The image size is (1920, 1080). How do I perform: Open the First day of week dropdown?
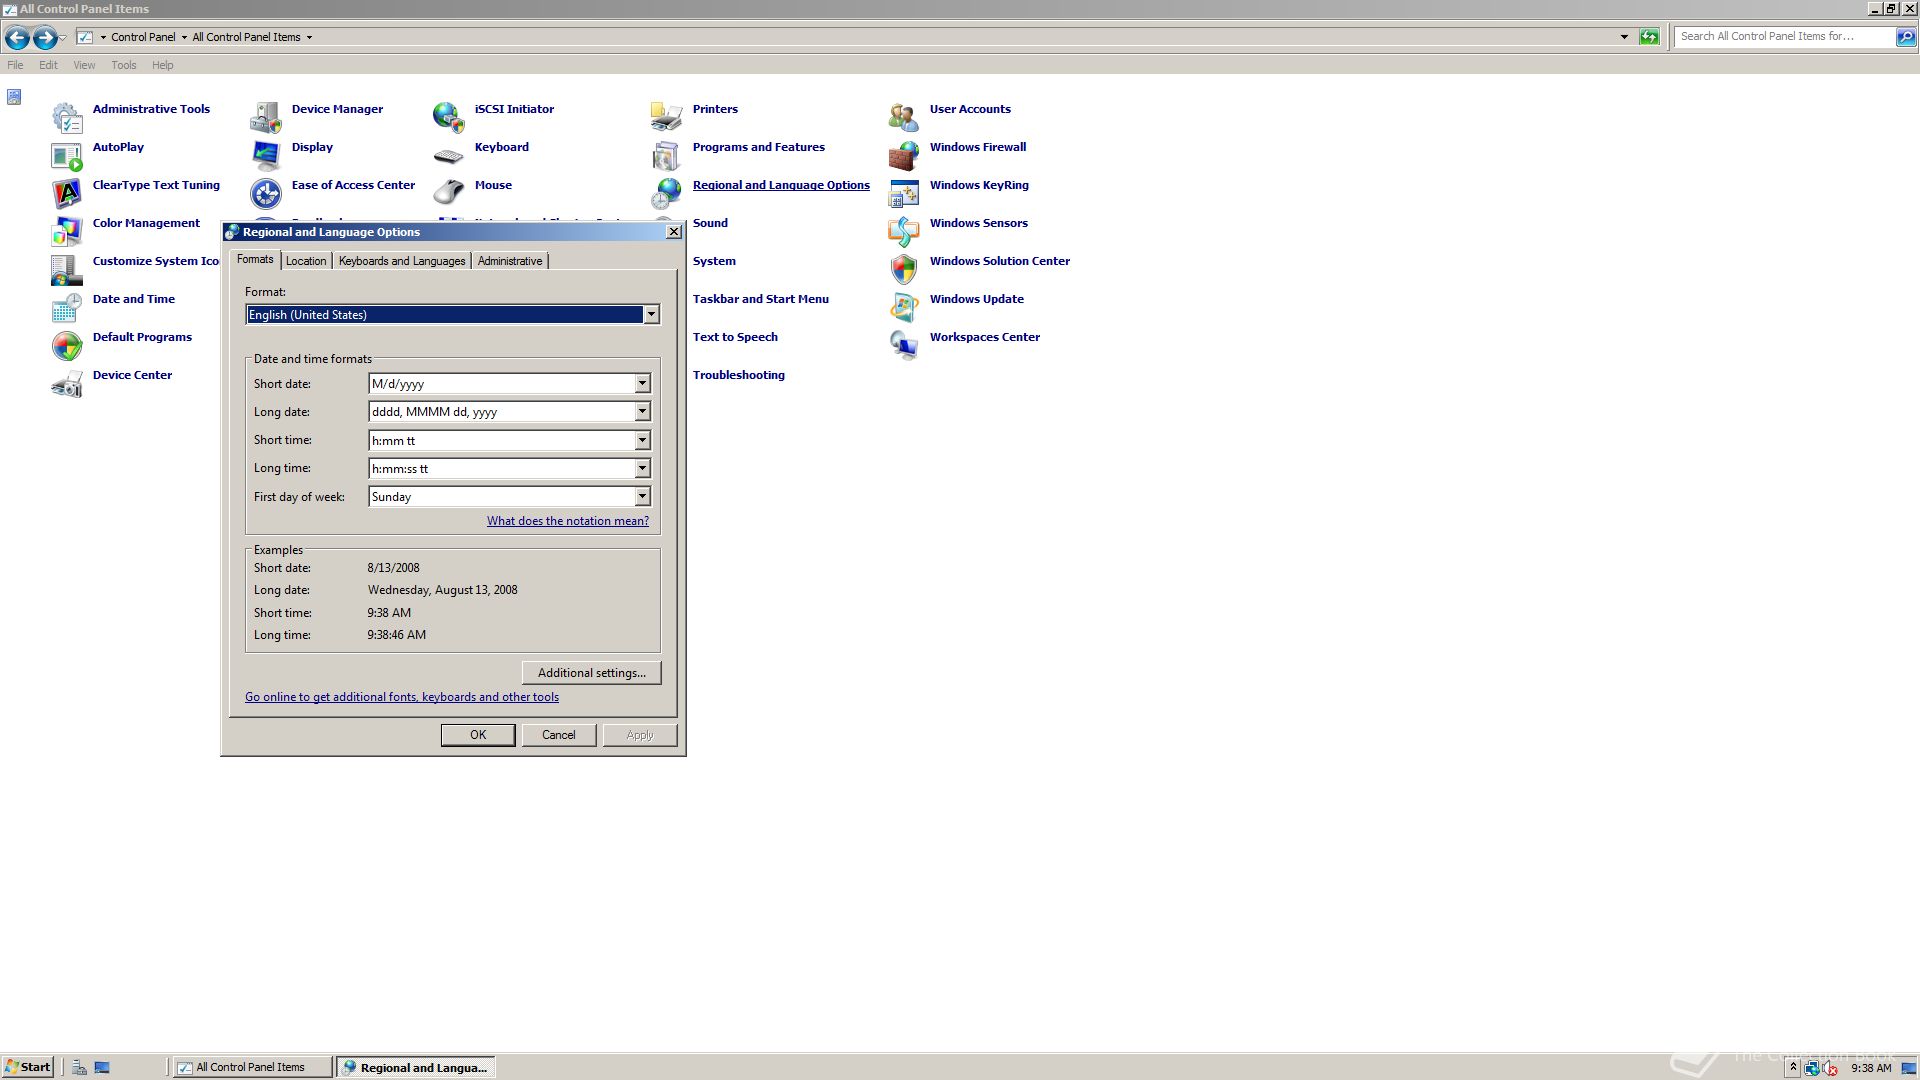(x=642, y=497)
